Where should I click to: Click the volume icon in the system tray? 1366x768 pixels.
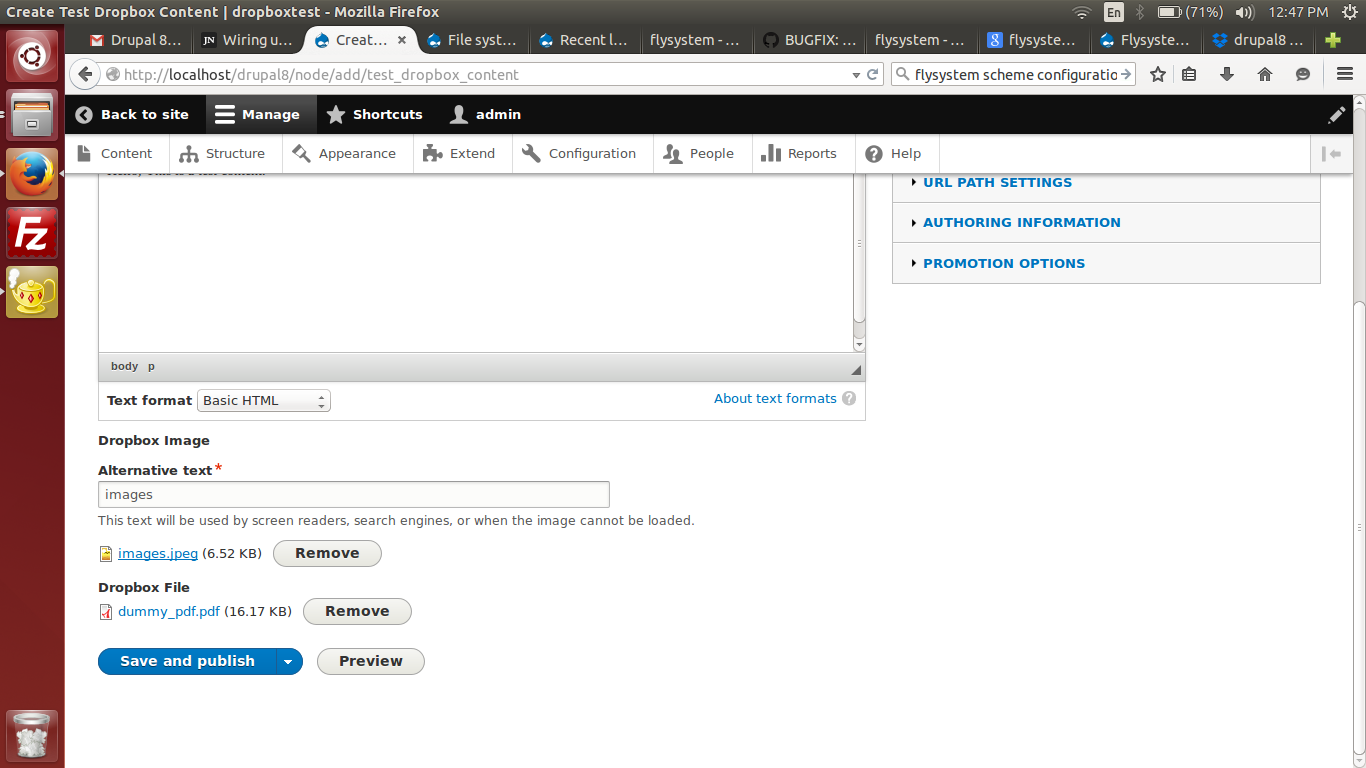point(1243,13)
